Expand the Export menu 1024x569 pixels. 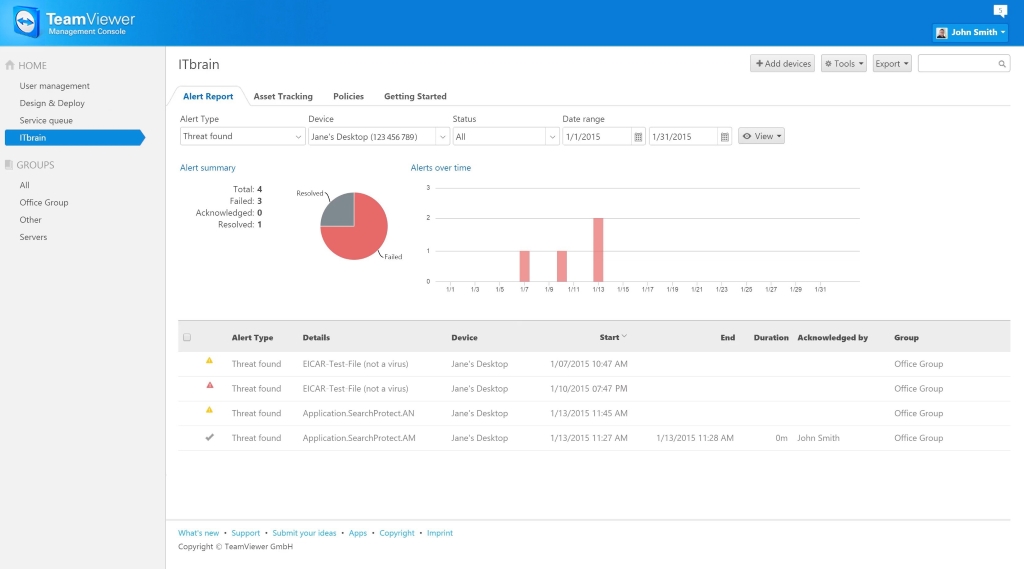(x=892, y=63)
